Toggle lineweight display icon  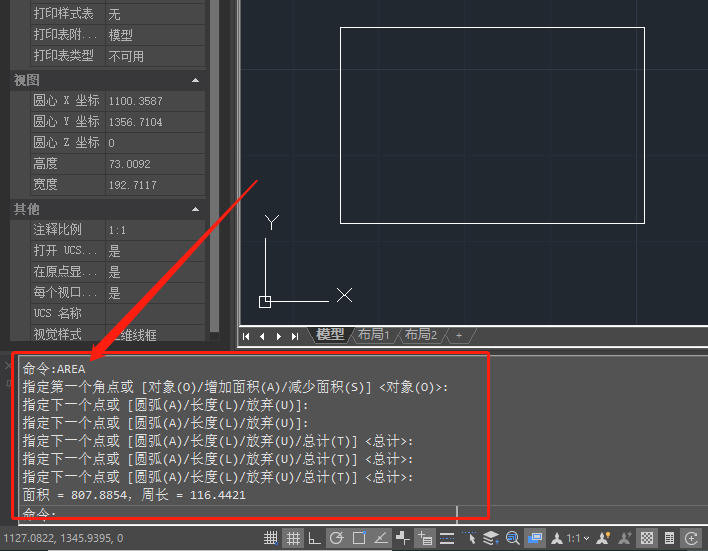447,538
